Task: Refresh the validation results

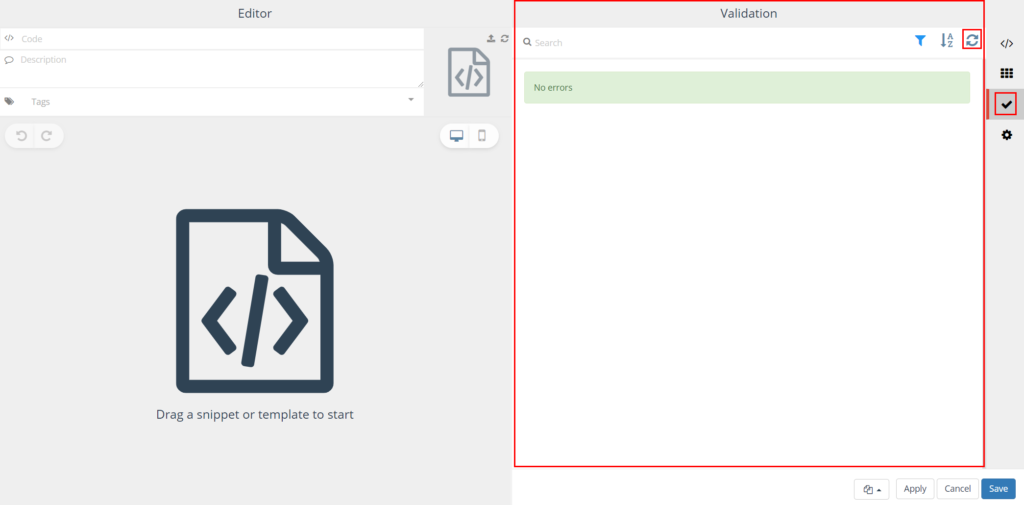Action: (x=972, y=41)
